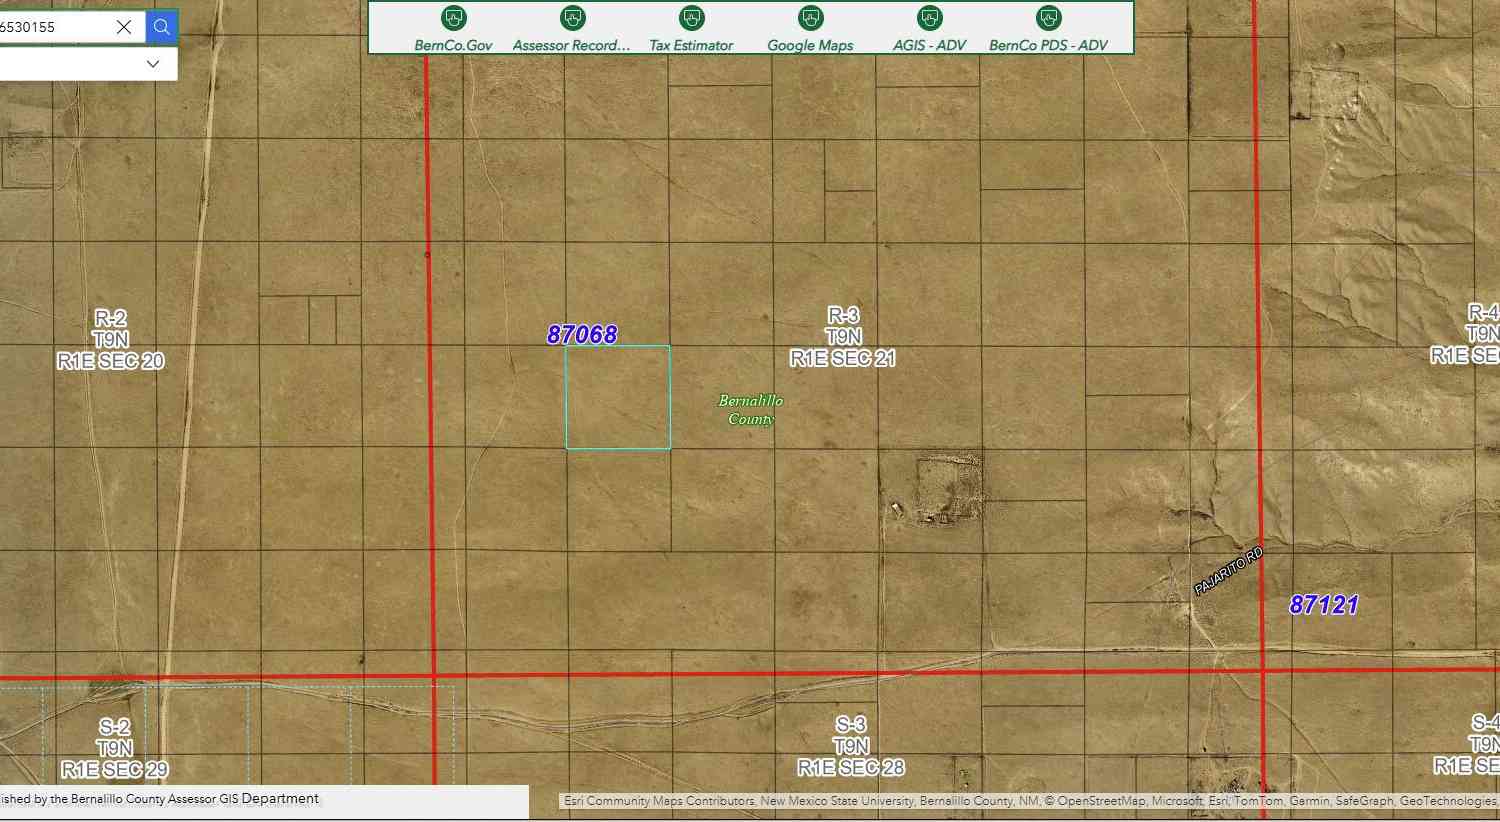Click the Tax Estimator link label
This screenshot has height=822, width=1500.
click(691, 45)
